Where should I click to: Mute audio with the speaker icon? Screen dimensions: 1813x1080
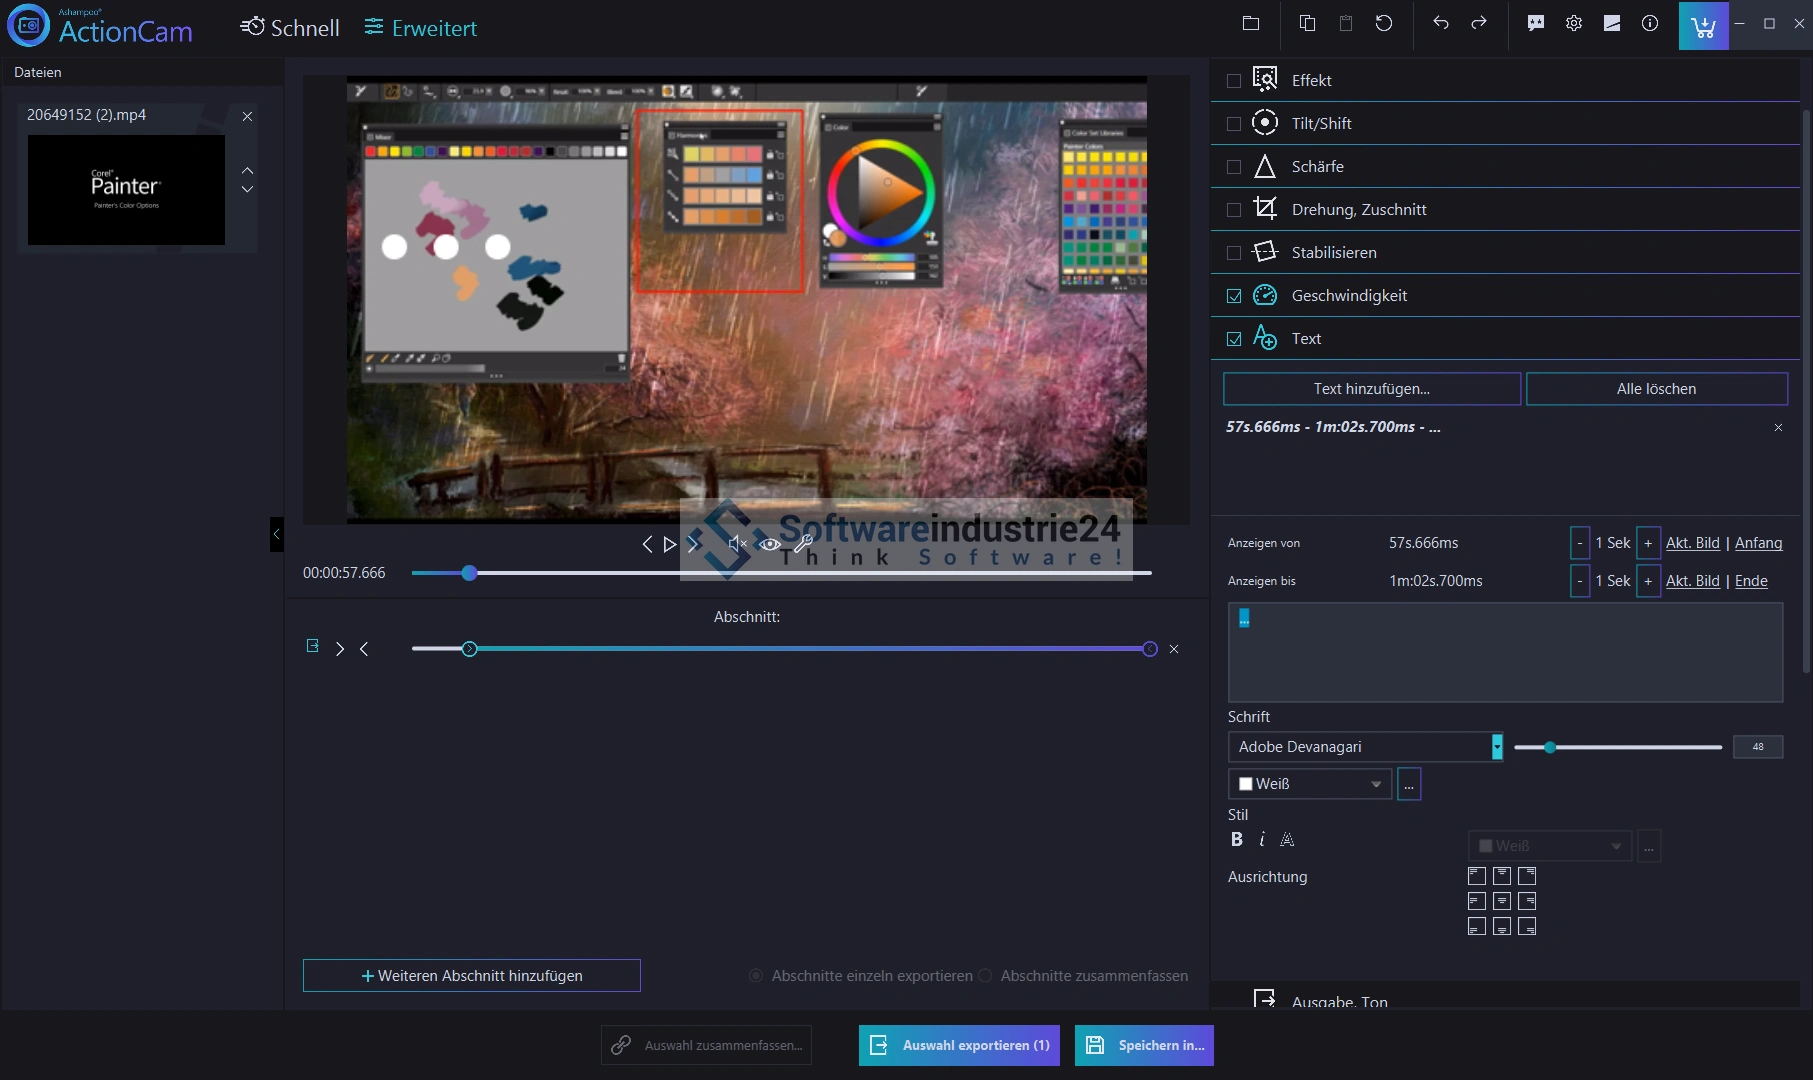[x=737, y=544]
